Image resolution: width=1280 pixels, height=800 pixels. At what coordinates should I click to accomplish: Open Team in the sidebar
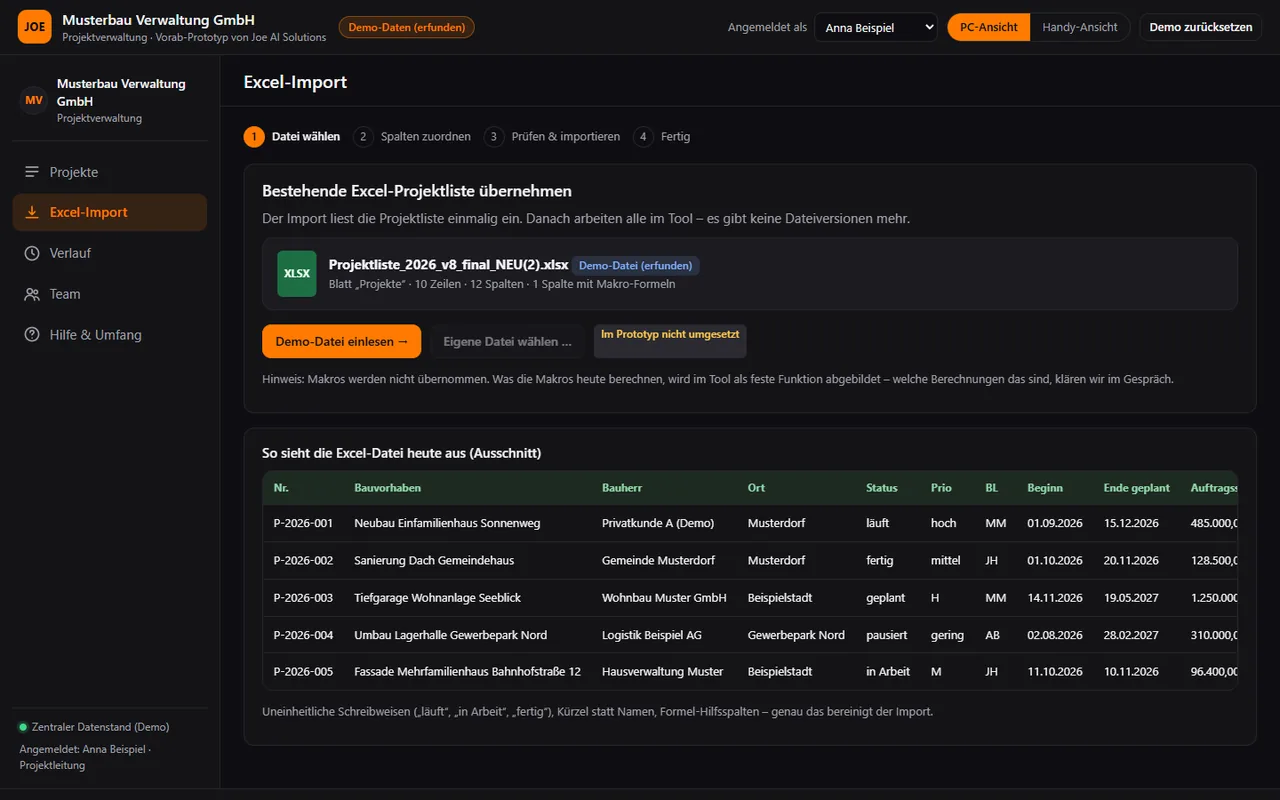(110, 294)
